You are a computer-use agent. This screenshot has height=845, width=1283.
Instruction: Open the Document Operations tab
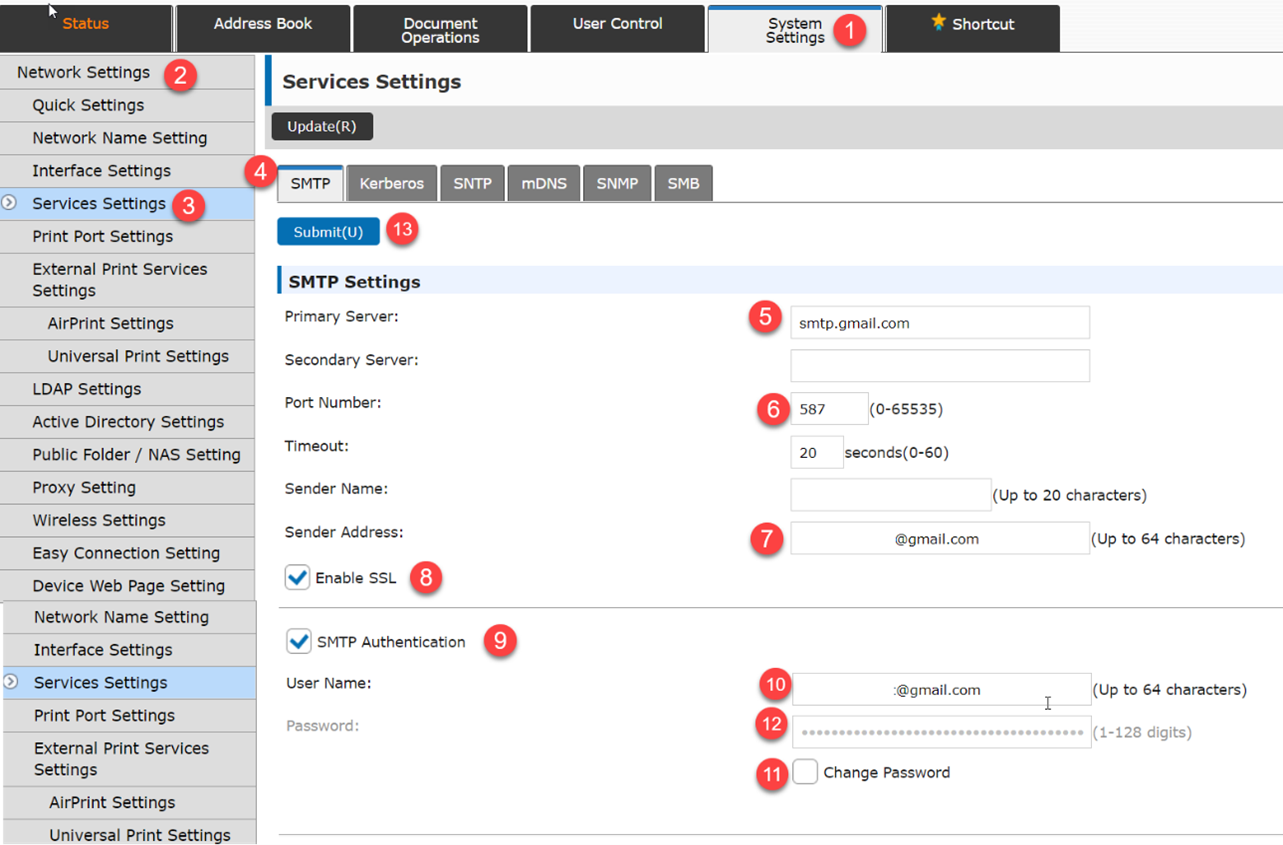point(440,27)
